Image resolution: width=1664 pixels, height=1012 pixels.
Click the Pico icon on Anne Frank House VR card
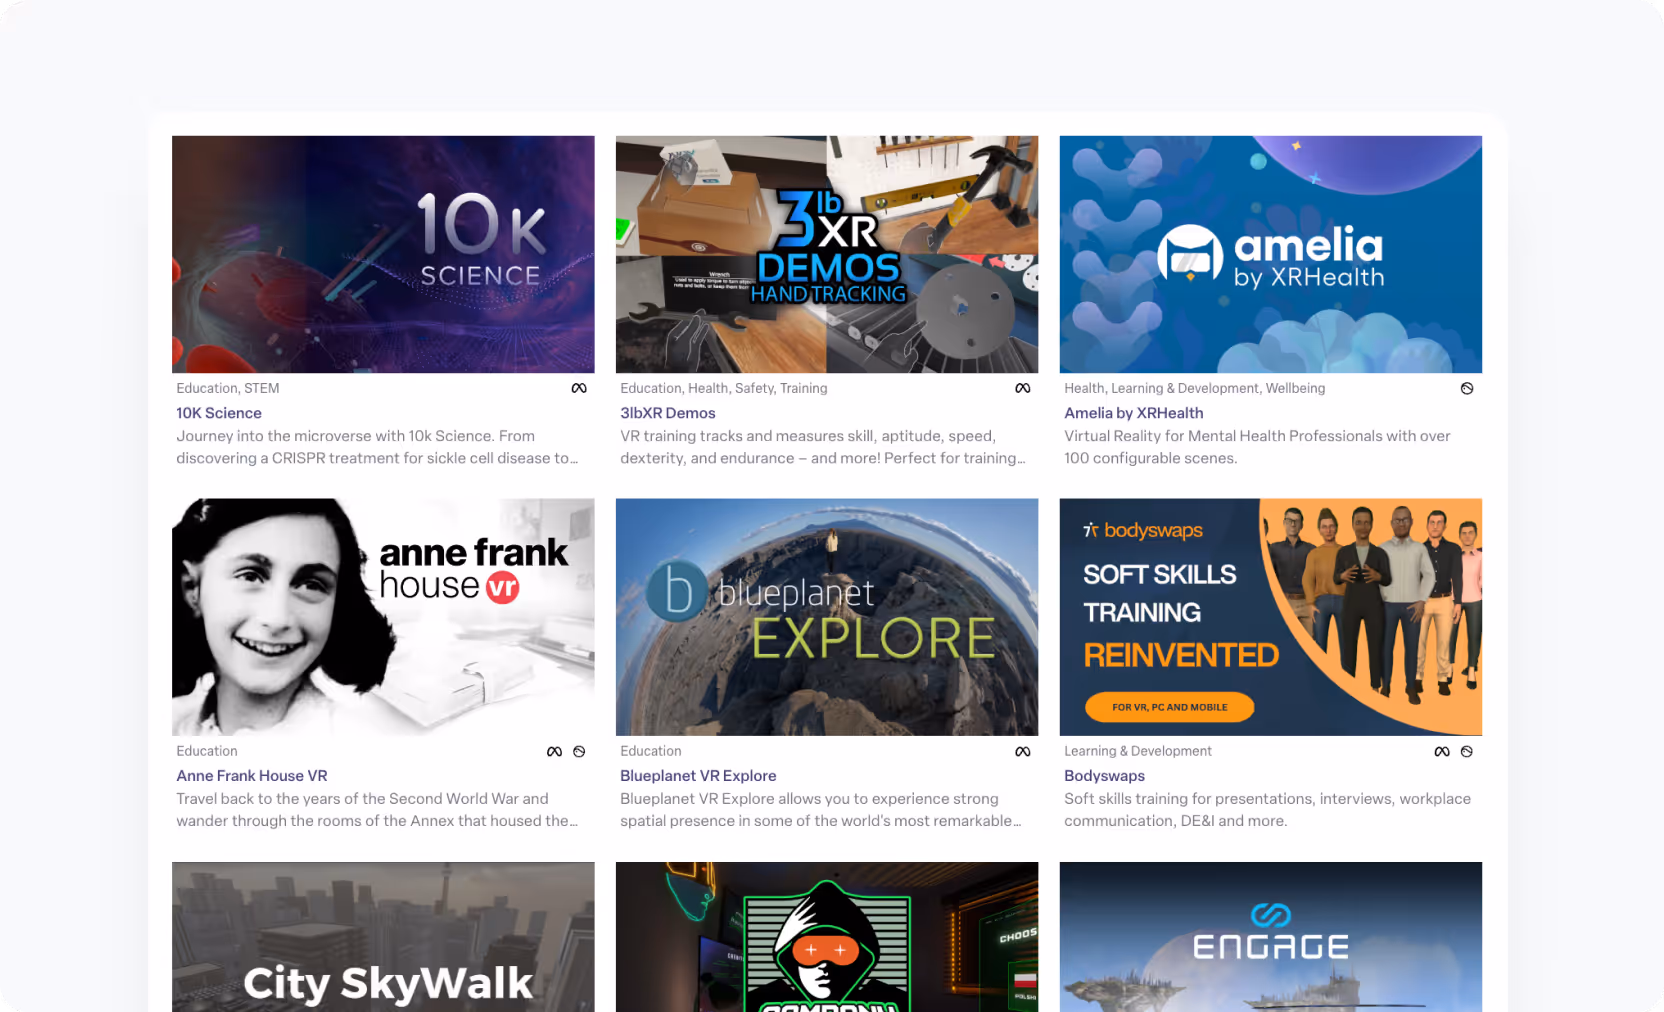coord(579,751)
